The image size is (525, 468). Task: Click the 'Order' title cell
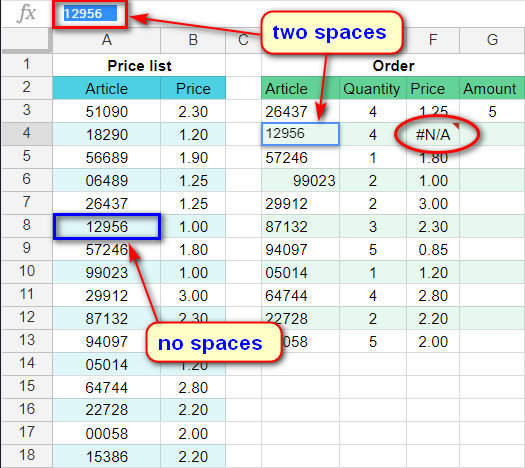pyautogui.click(x=393, y=66)
